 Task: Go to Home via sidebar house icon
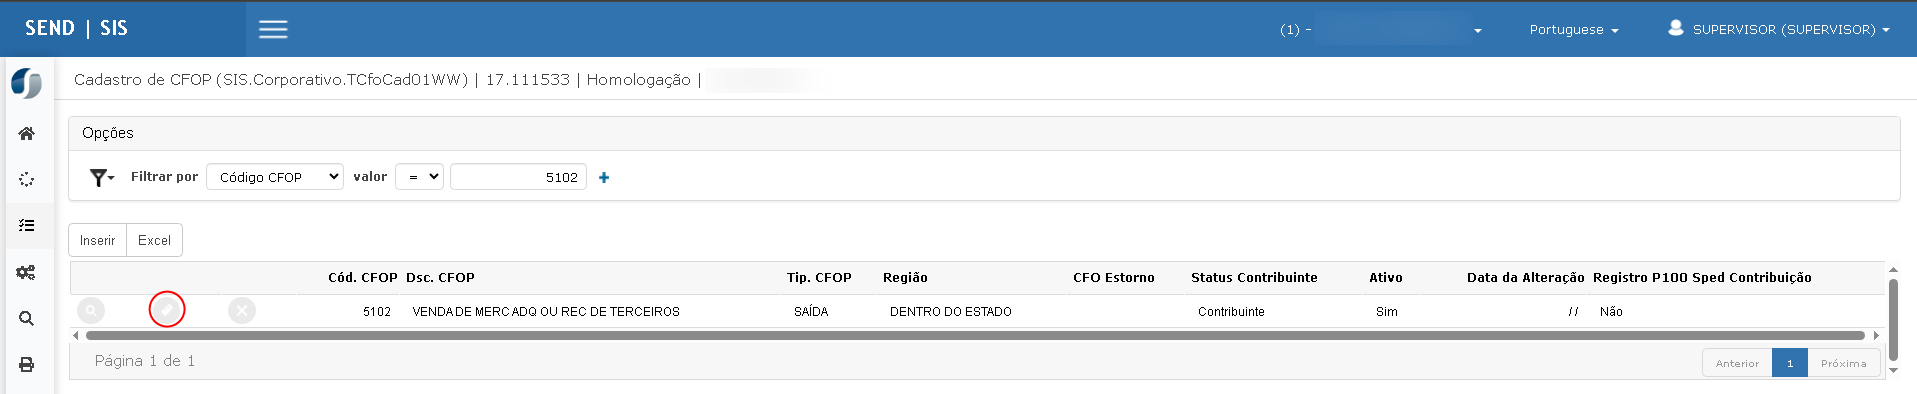tap(27, 133)
